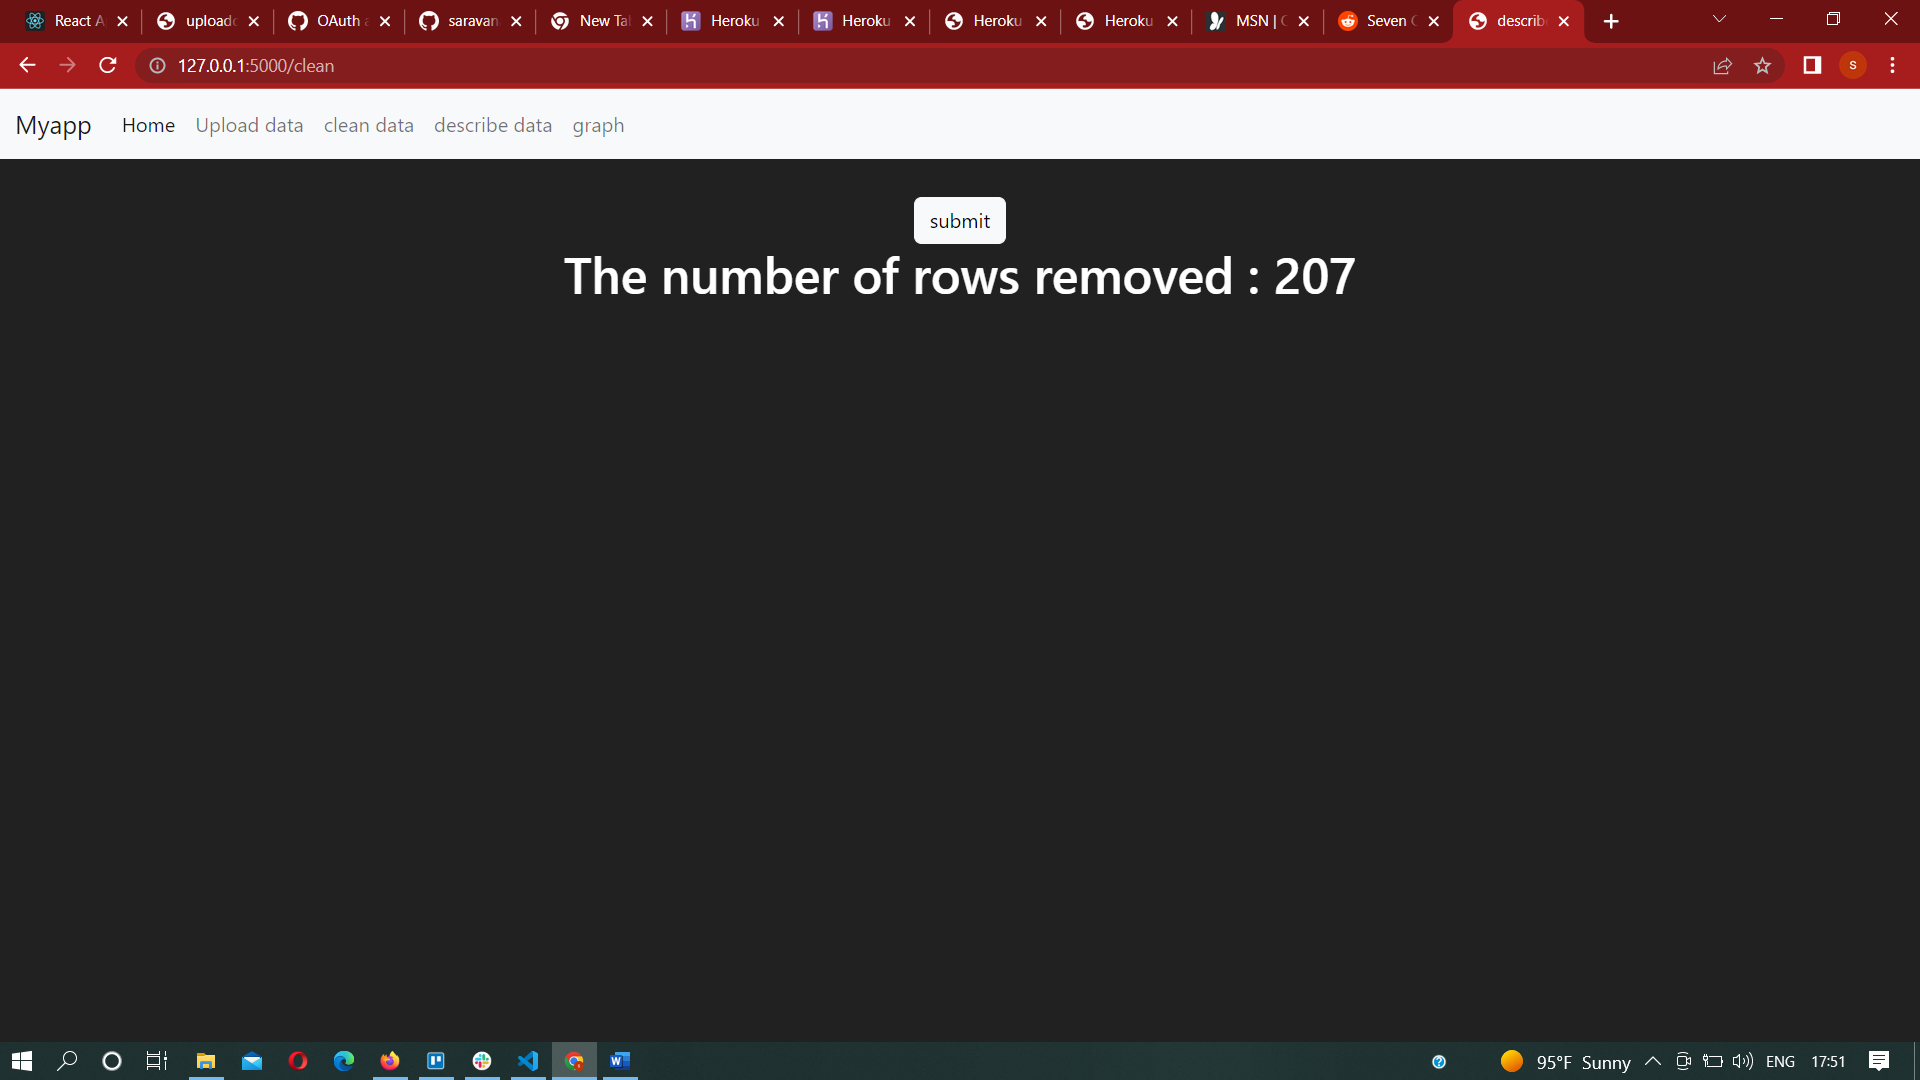The width and height of the screenshot is (1920, 1080).
Task: Open the share this page icon
Action: [x=1723, y=66]
